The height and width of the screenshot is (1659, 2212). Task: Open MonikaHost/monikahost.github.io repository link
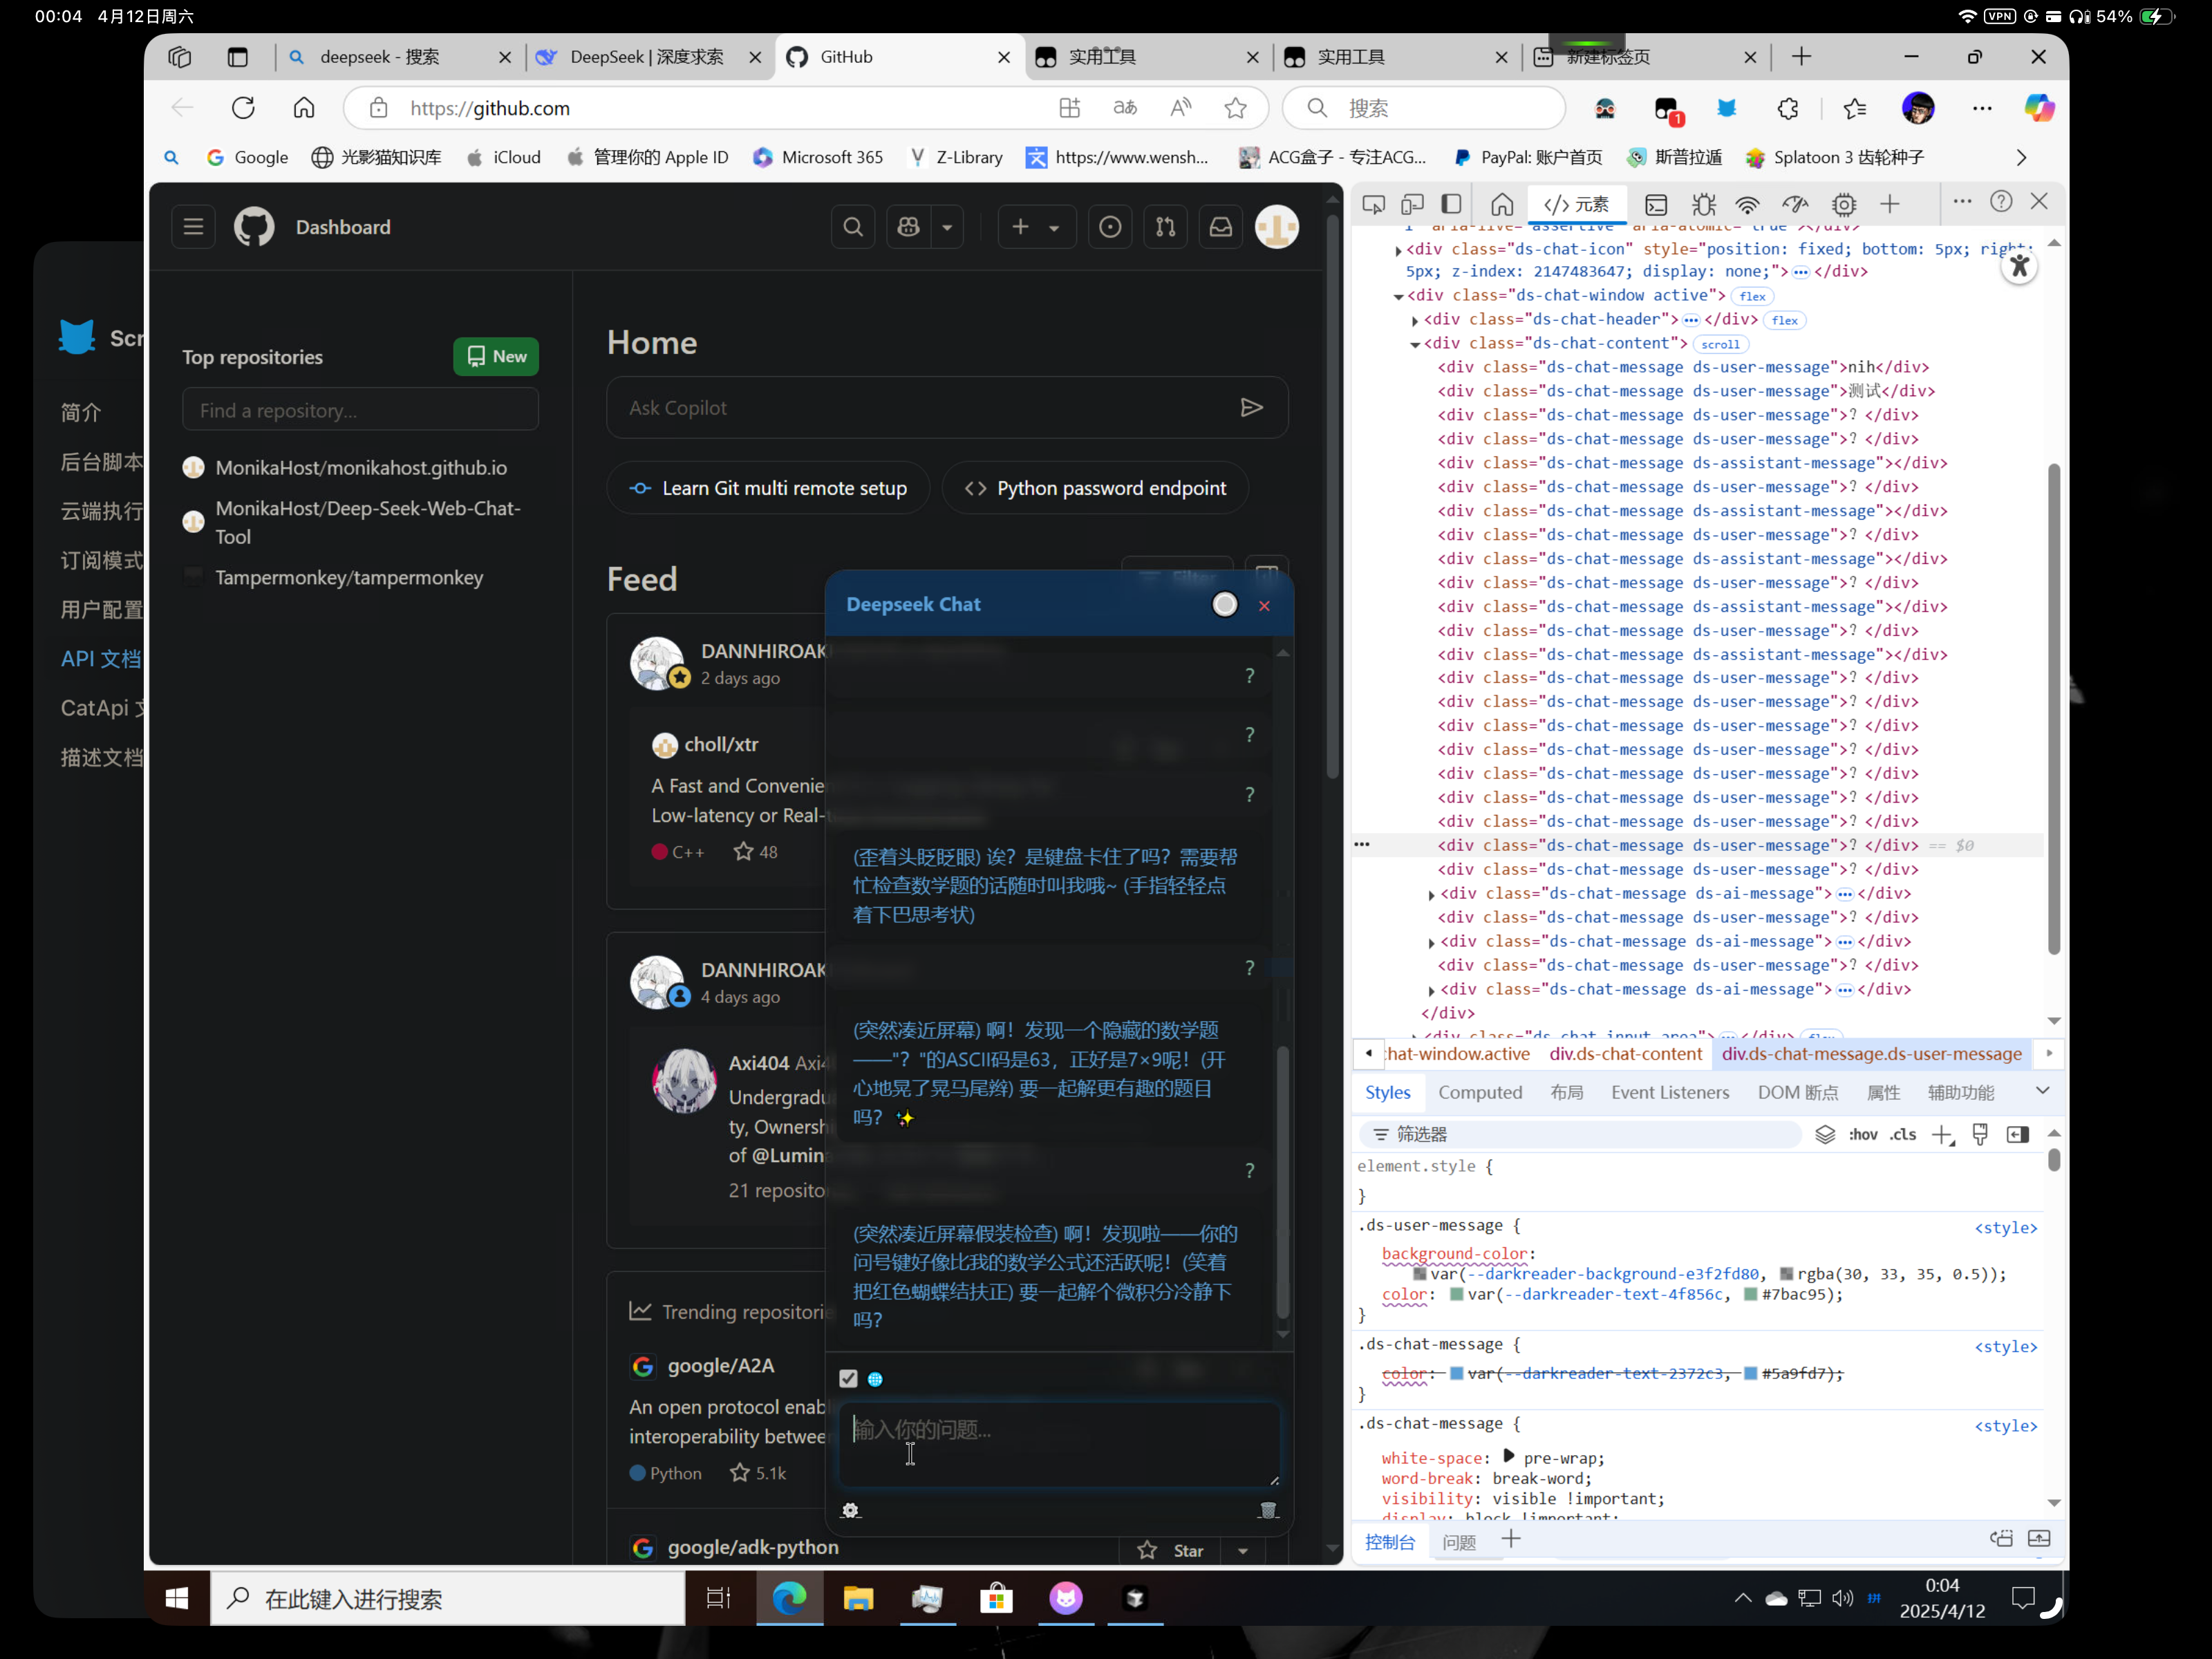click(x=361, y=468)
